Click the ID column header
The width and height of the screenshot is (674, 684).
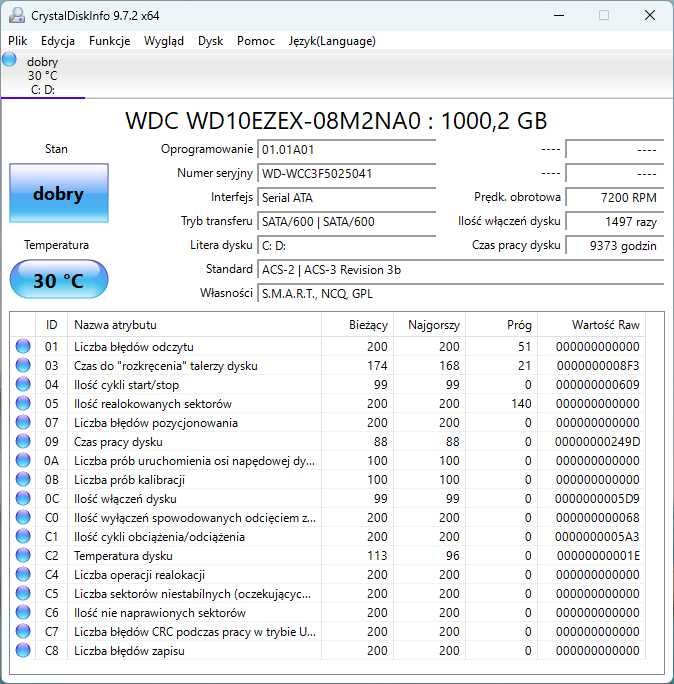coord(51,325)
